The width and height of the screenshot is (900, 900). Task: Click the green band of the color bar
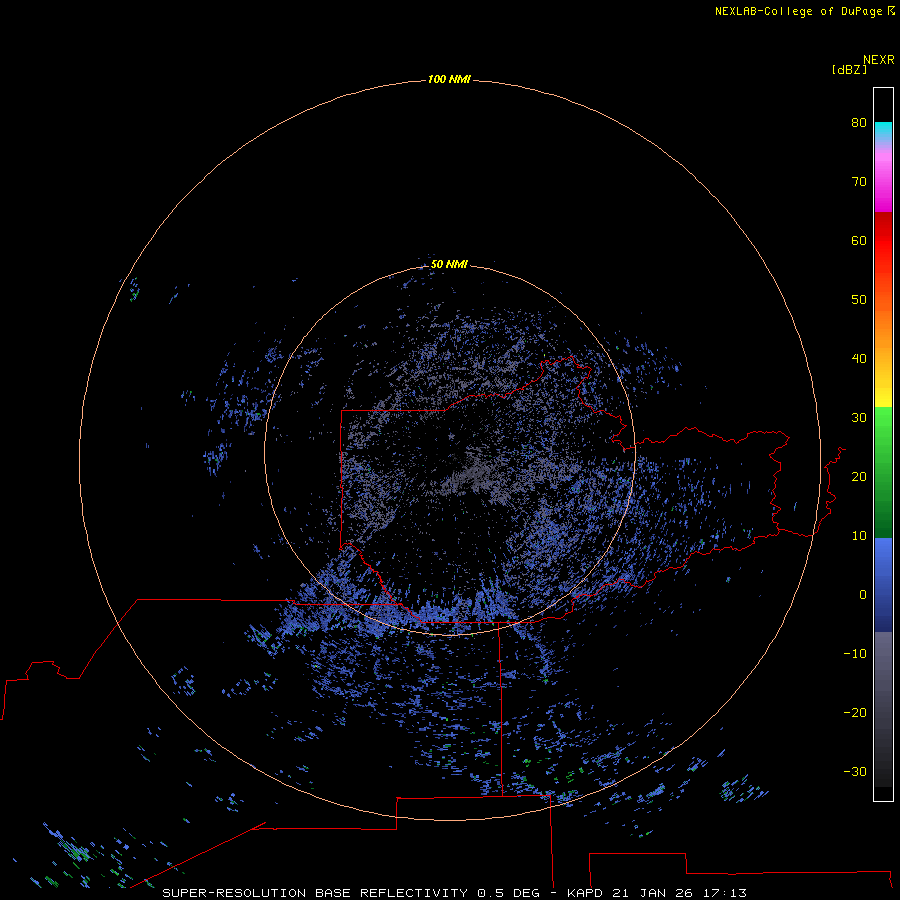(883, 472)
